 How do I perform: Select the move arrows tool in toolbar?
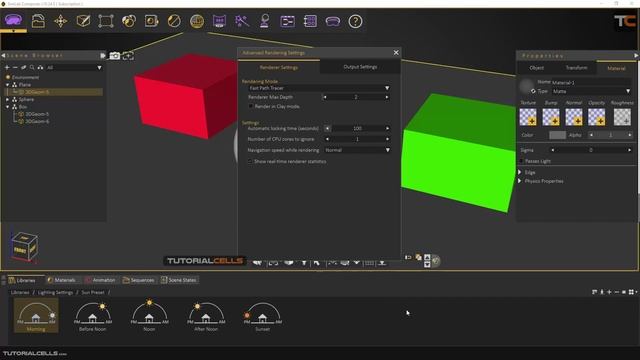click(61, 21)
